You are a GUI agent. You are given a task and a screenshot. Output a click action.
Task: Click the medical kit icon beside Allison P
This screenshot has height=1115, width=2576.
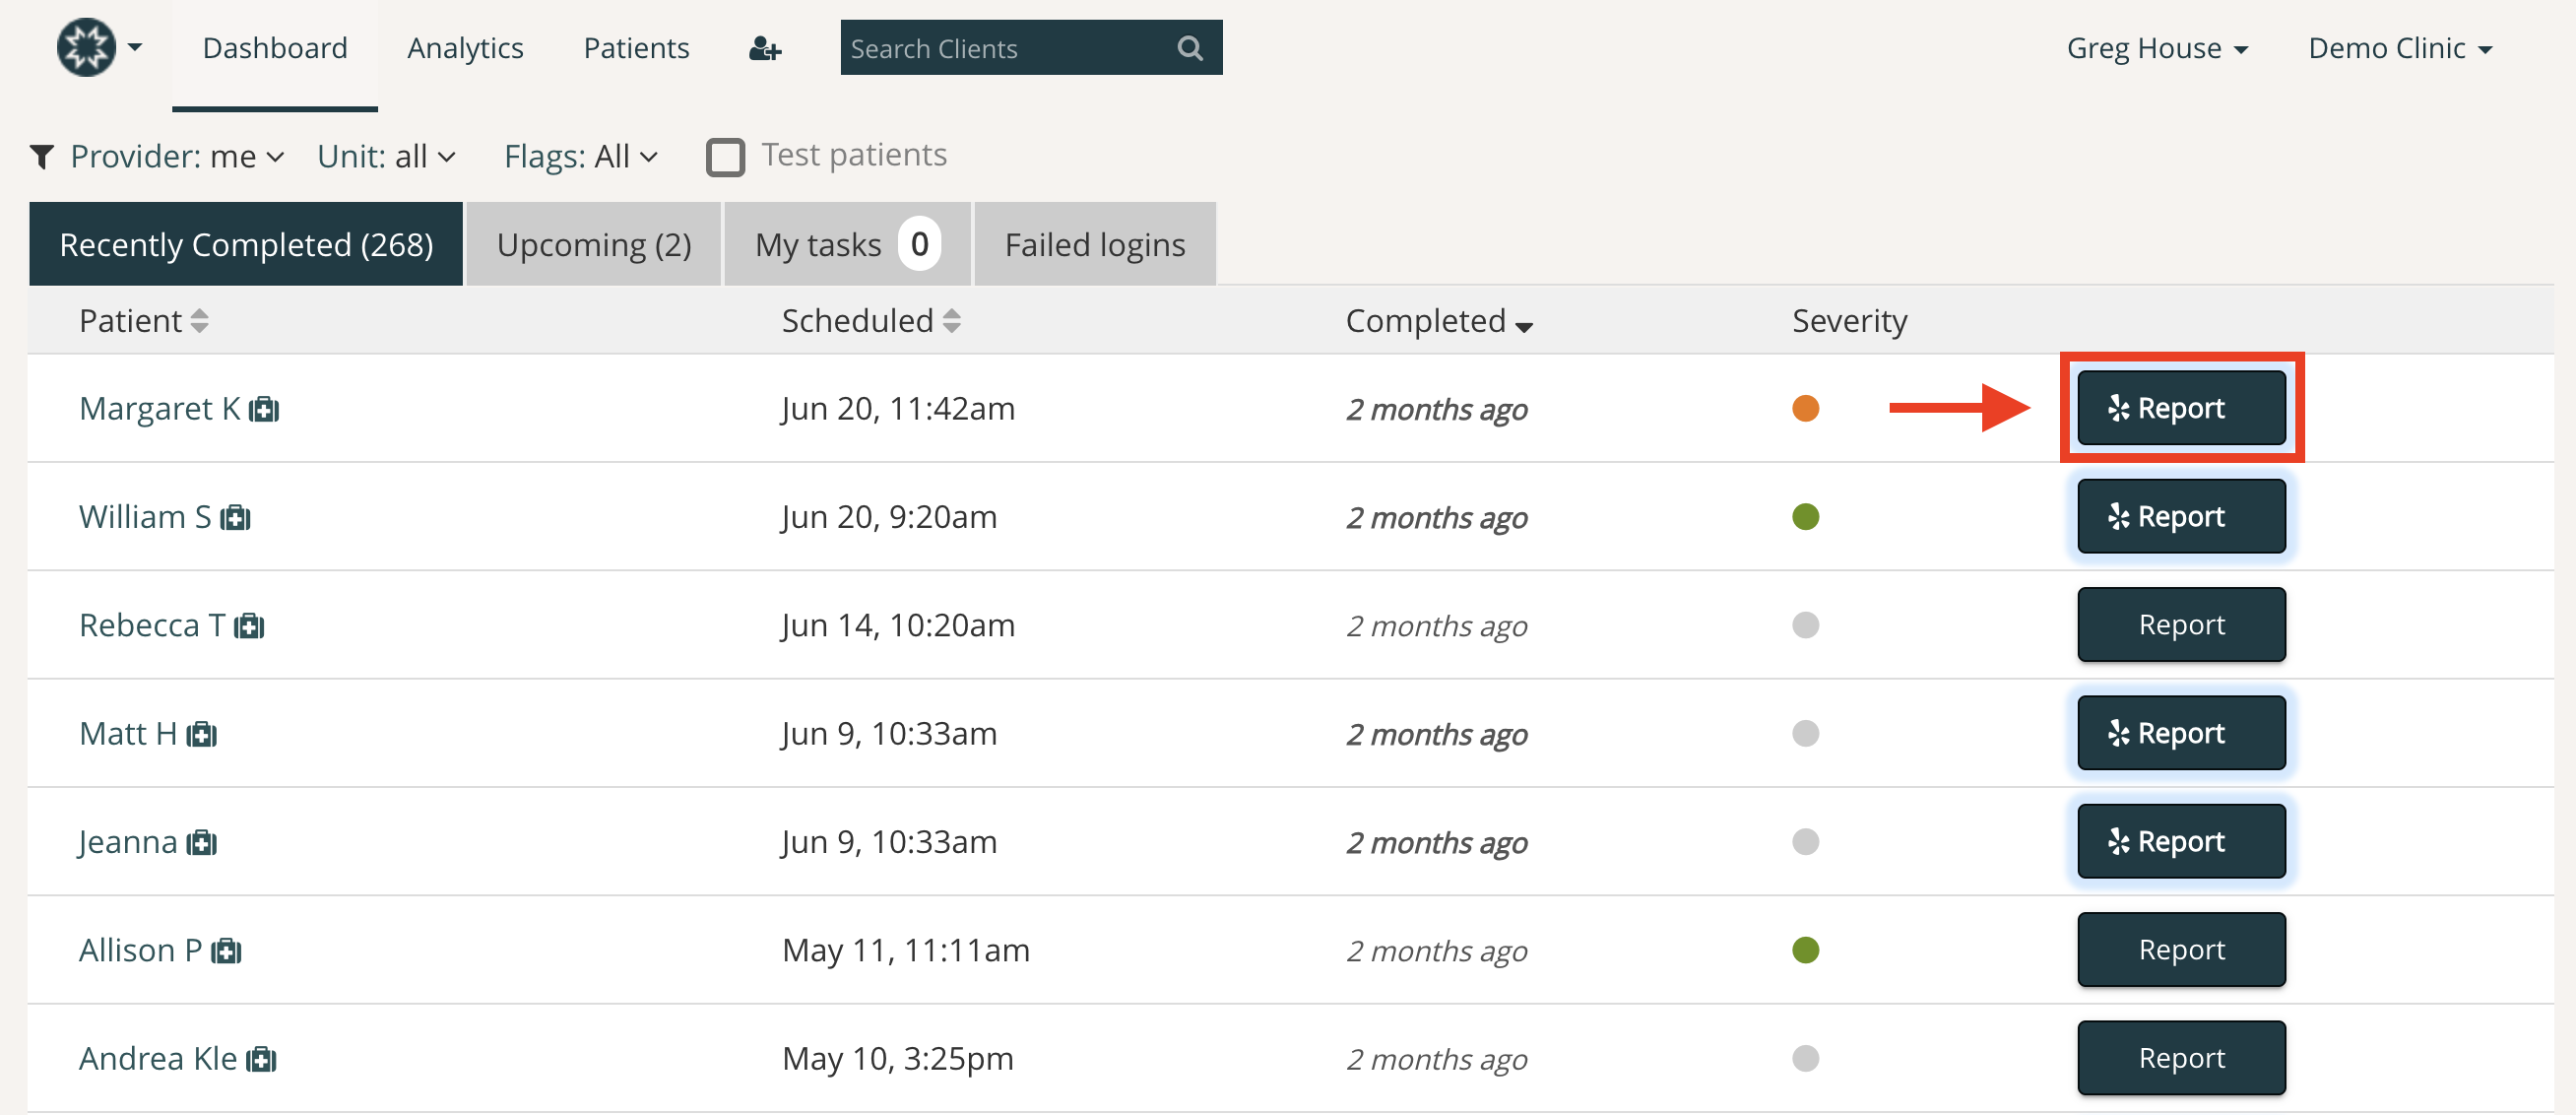pyautogui.click(x=227, y=950)
